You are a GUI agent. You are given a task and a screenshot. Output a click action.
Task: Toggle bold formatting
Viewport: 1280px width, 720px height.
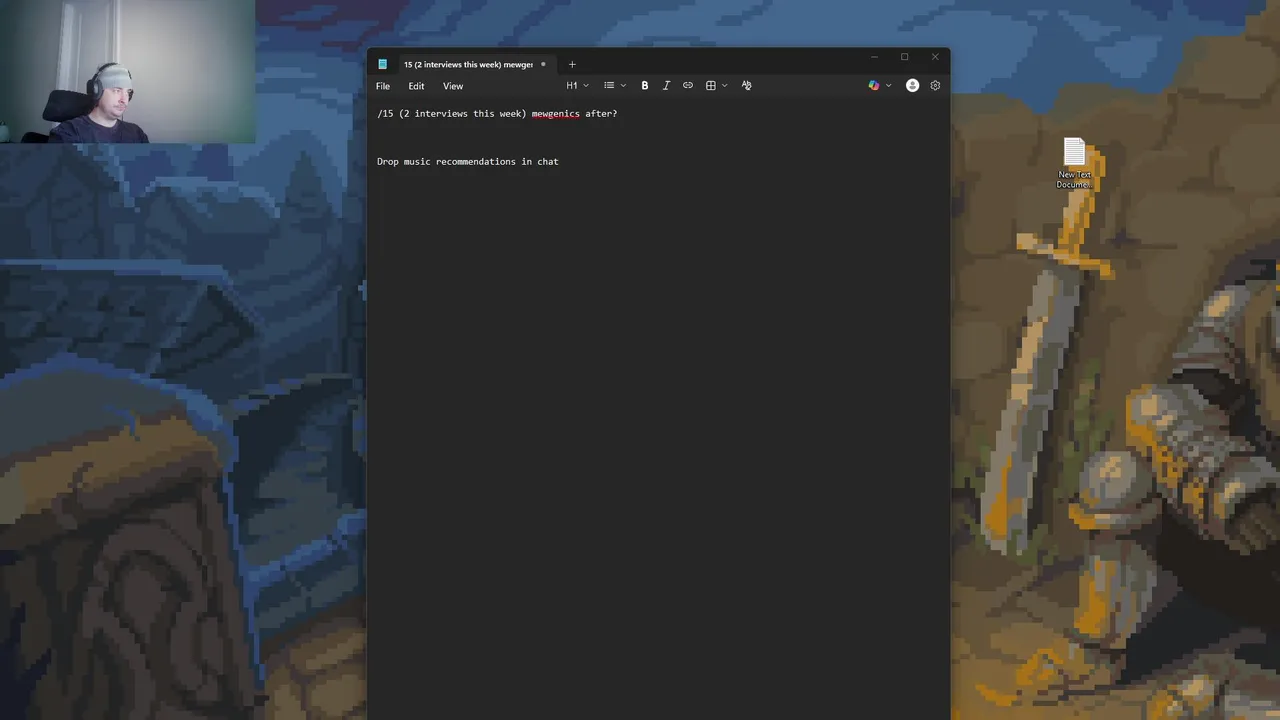tap(645, 86)
